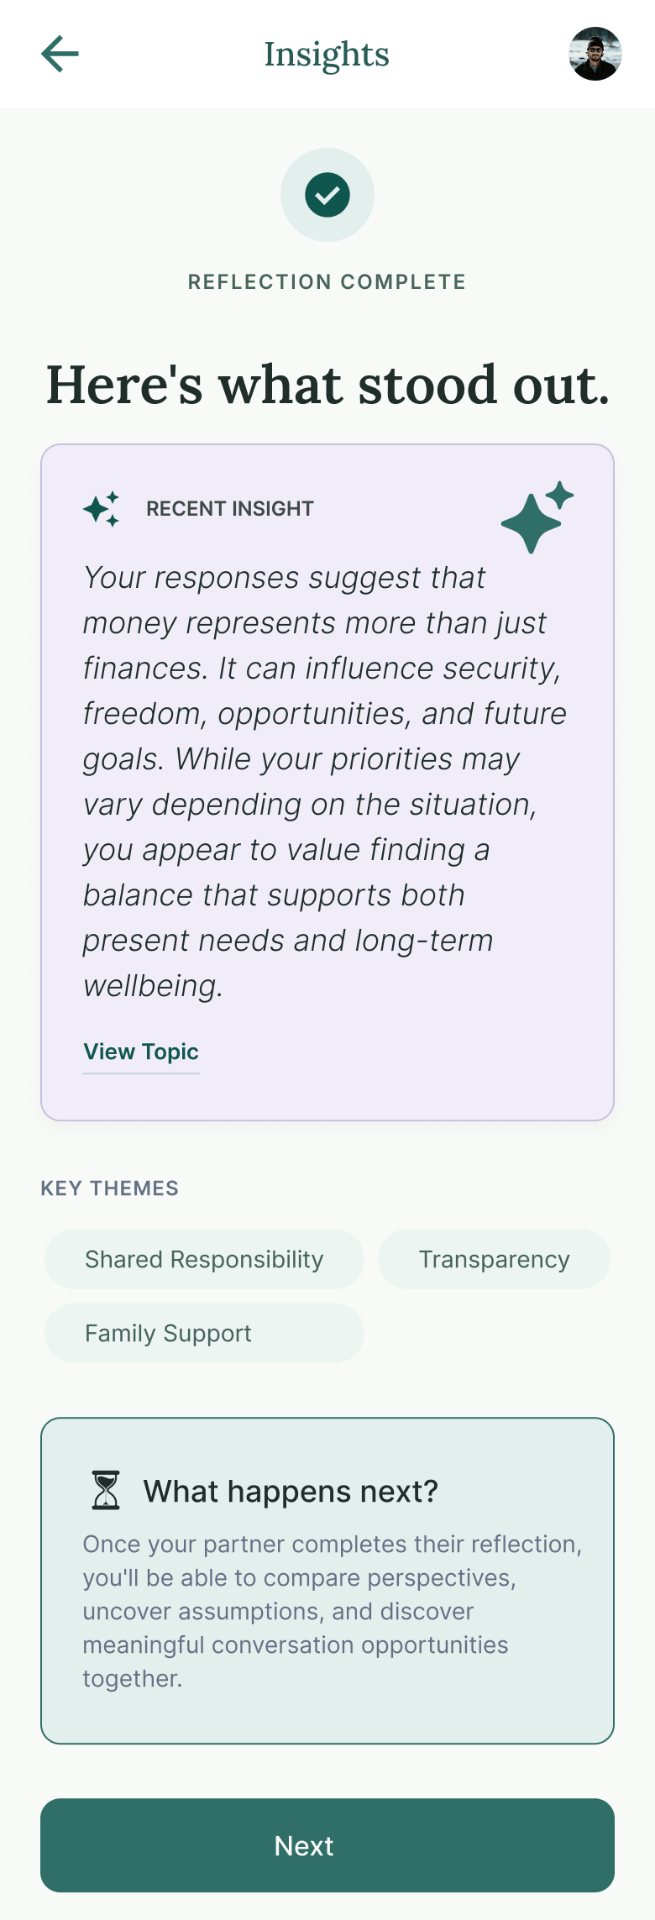This screenshot has width=655, height=1920.
Task: Continue with the Next button
Action: click(x=327, y=1845)
